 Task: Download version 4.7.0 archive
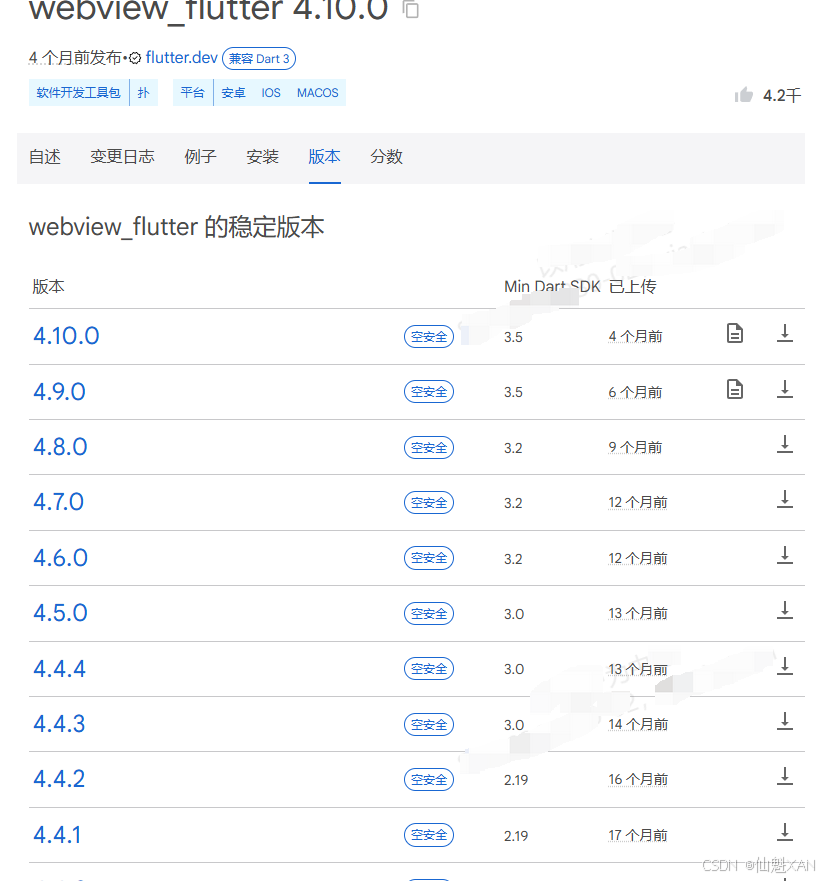[x=785, y=499]
